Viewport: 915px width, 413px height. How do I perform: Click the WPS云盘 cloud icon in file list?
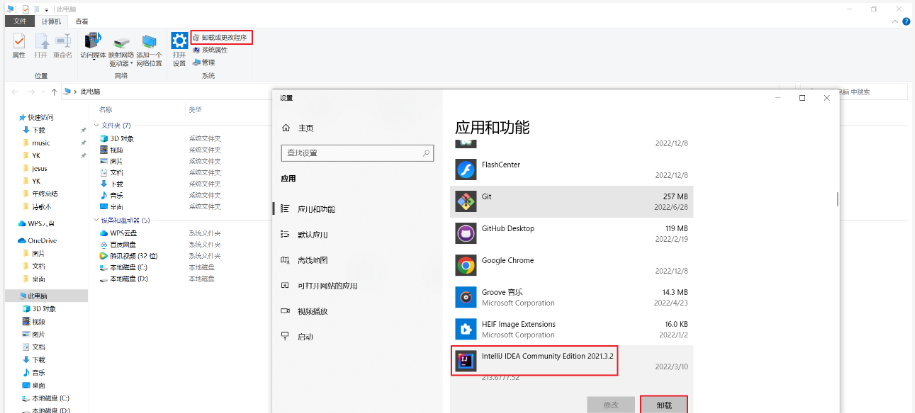pos(104,233)
